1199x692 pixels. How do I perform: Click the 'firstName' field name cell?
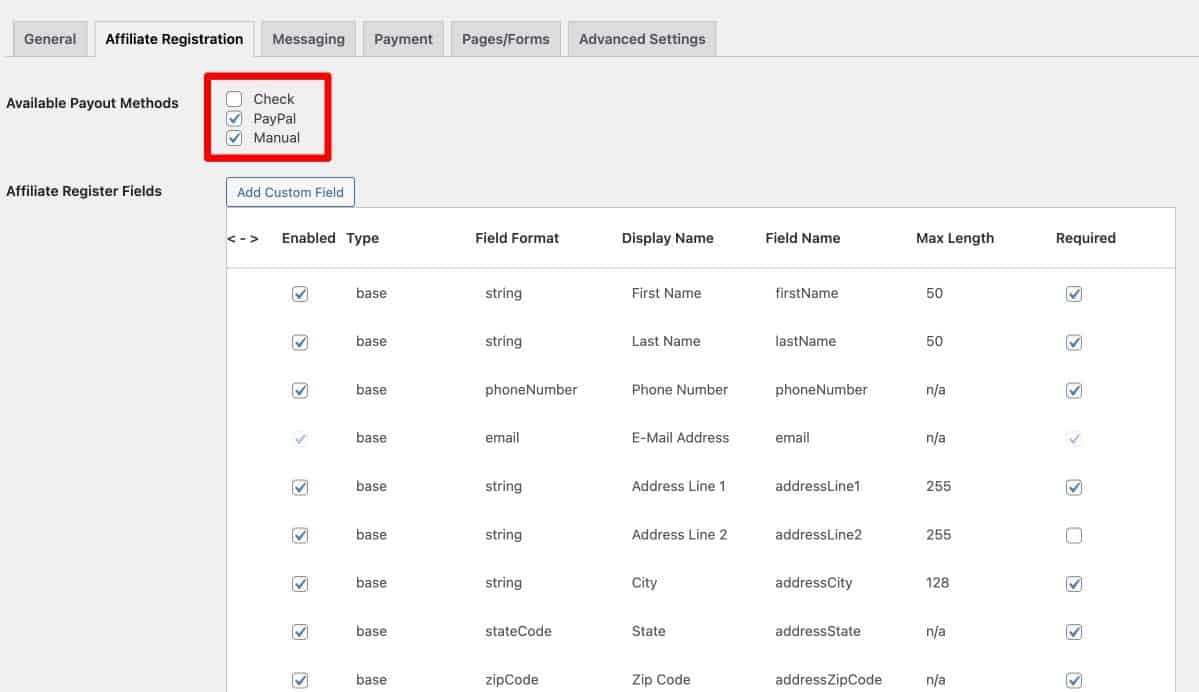[807, 293]
